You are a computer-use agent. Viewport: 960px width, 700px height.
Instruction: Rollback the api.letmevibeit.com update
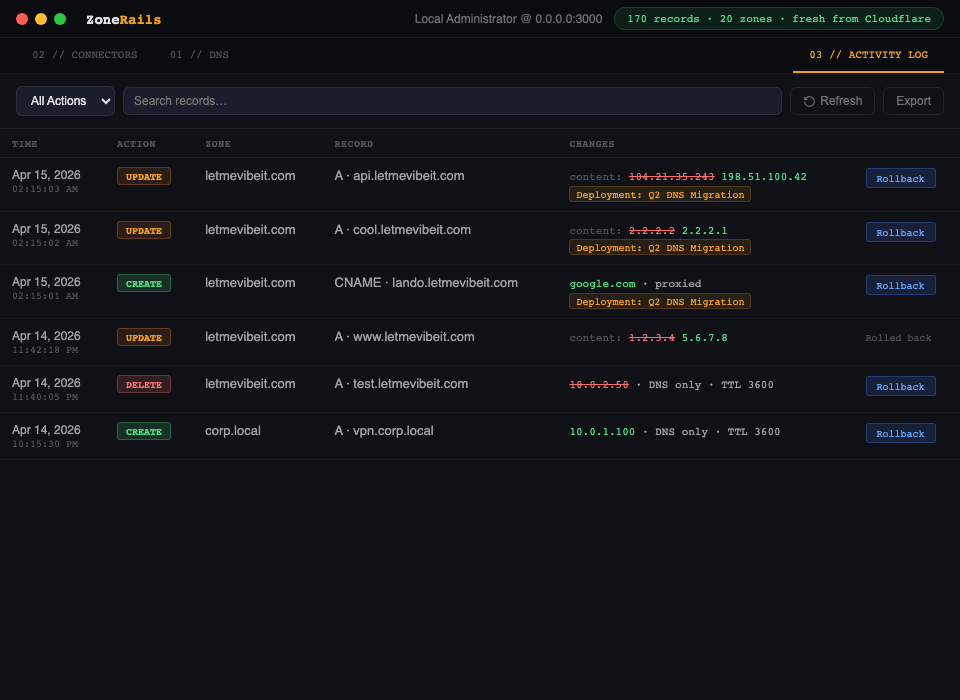coord(900,179)
